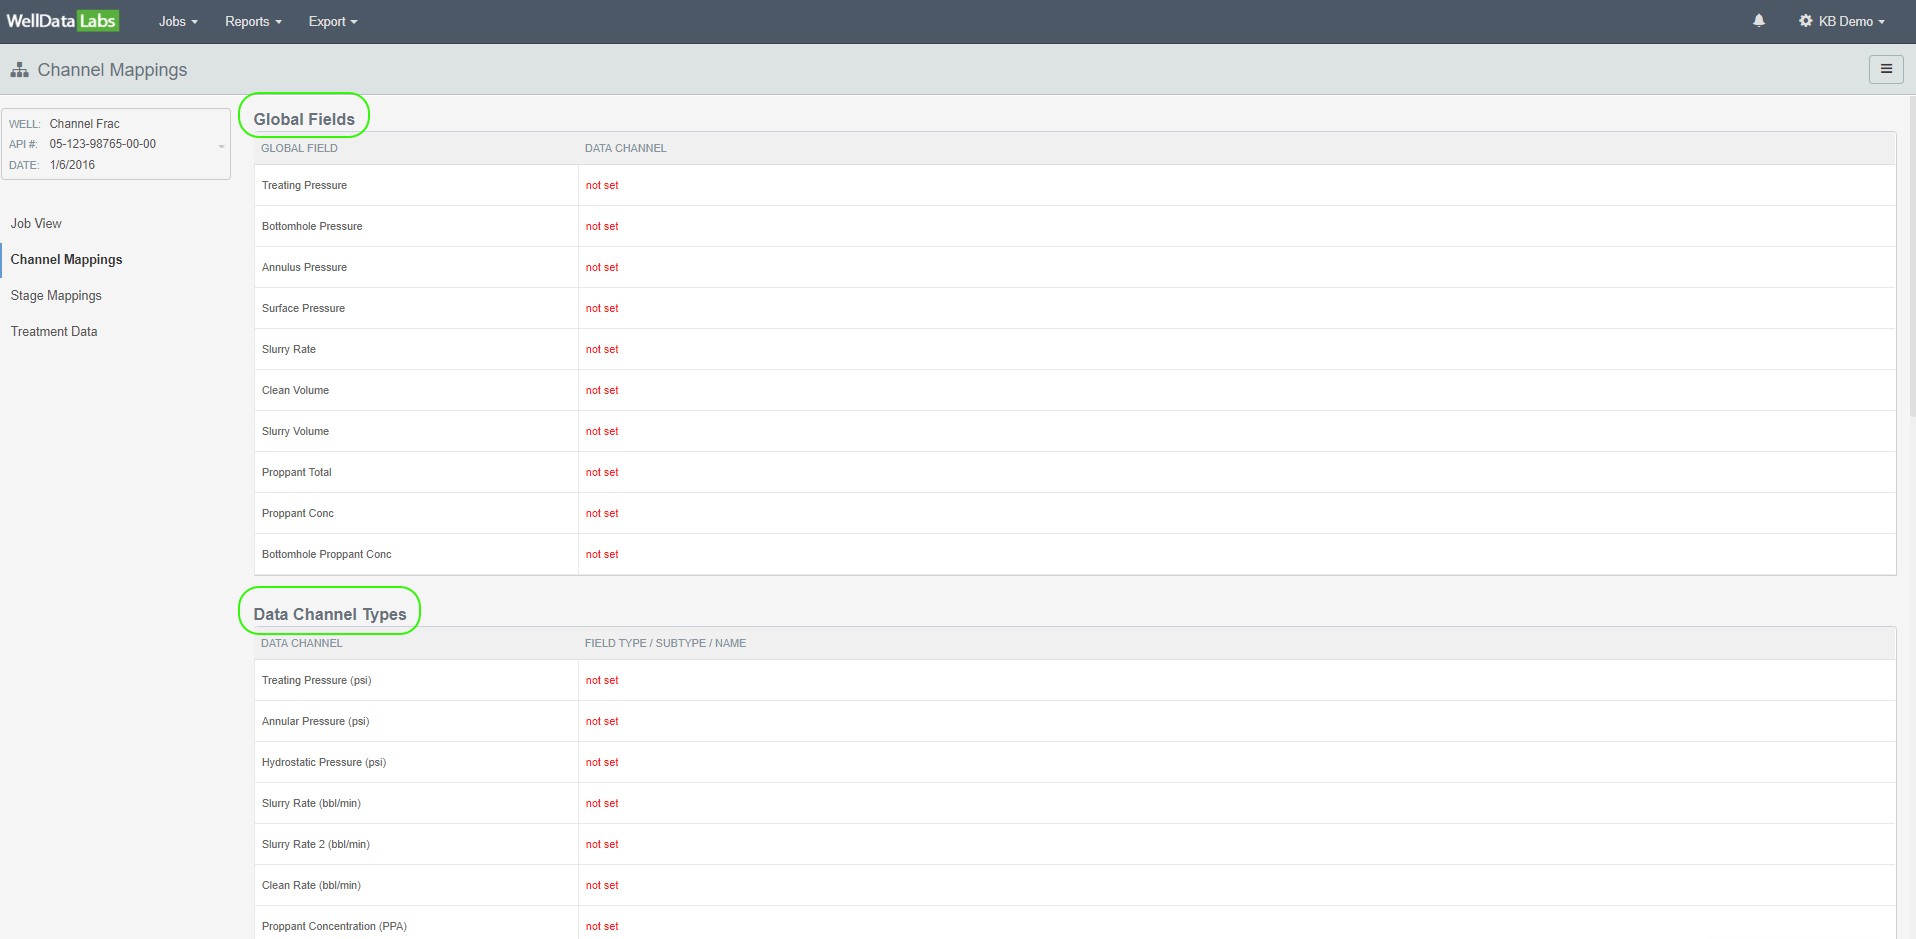Click the Slurry Volume field label
The image size is (1916, 939).
tap(295, 431)
